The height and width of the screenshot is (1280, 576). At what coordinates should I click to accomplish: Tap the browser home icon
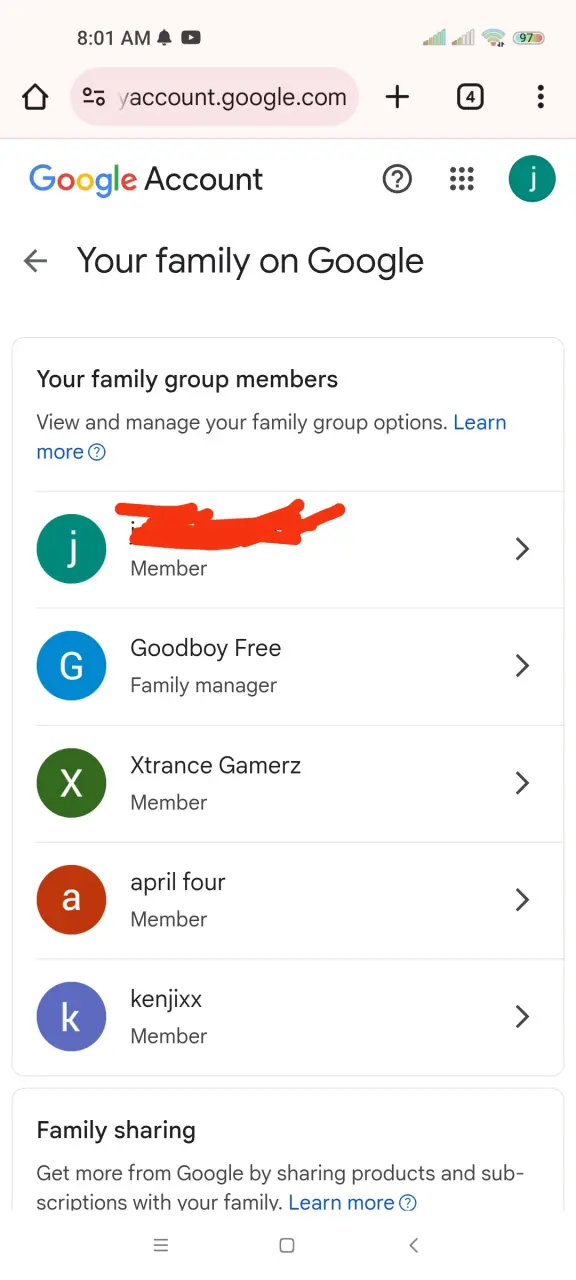35,97
